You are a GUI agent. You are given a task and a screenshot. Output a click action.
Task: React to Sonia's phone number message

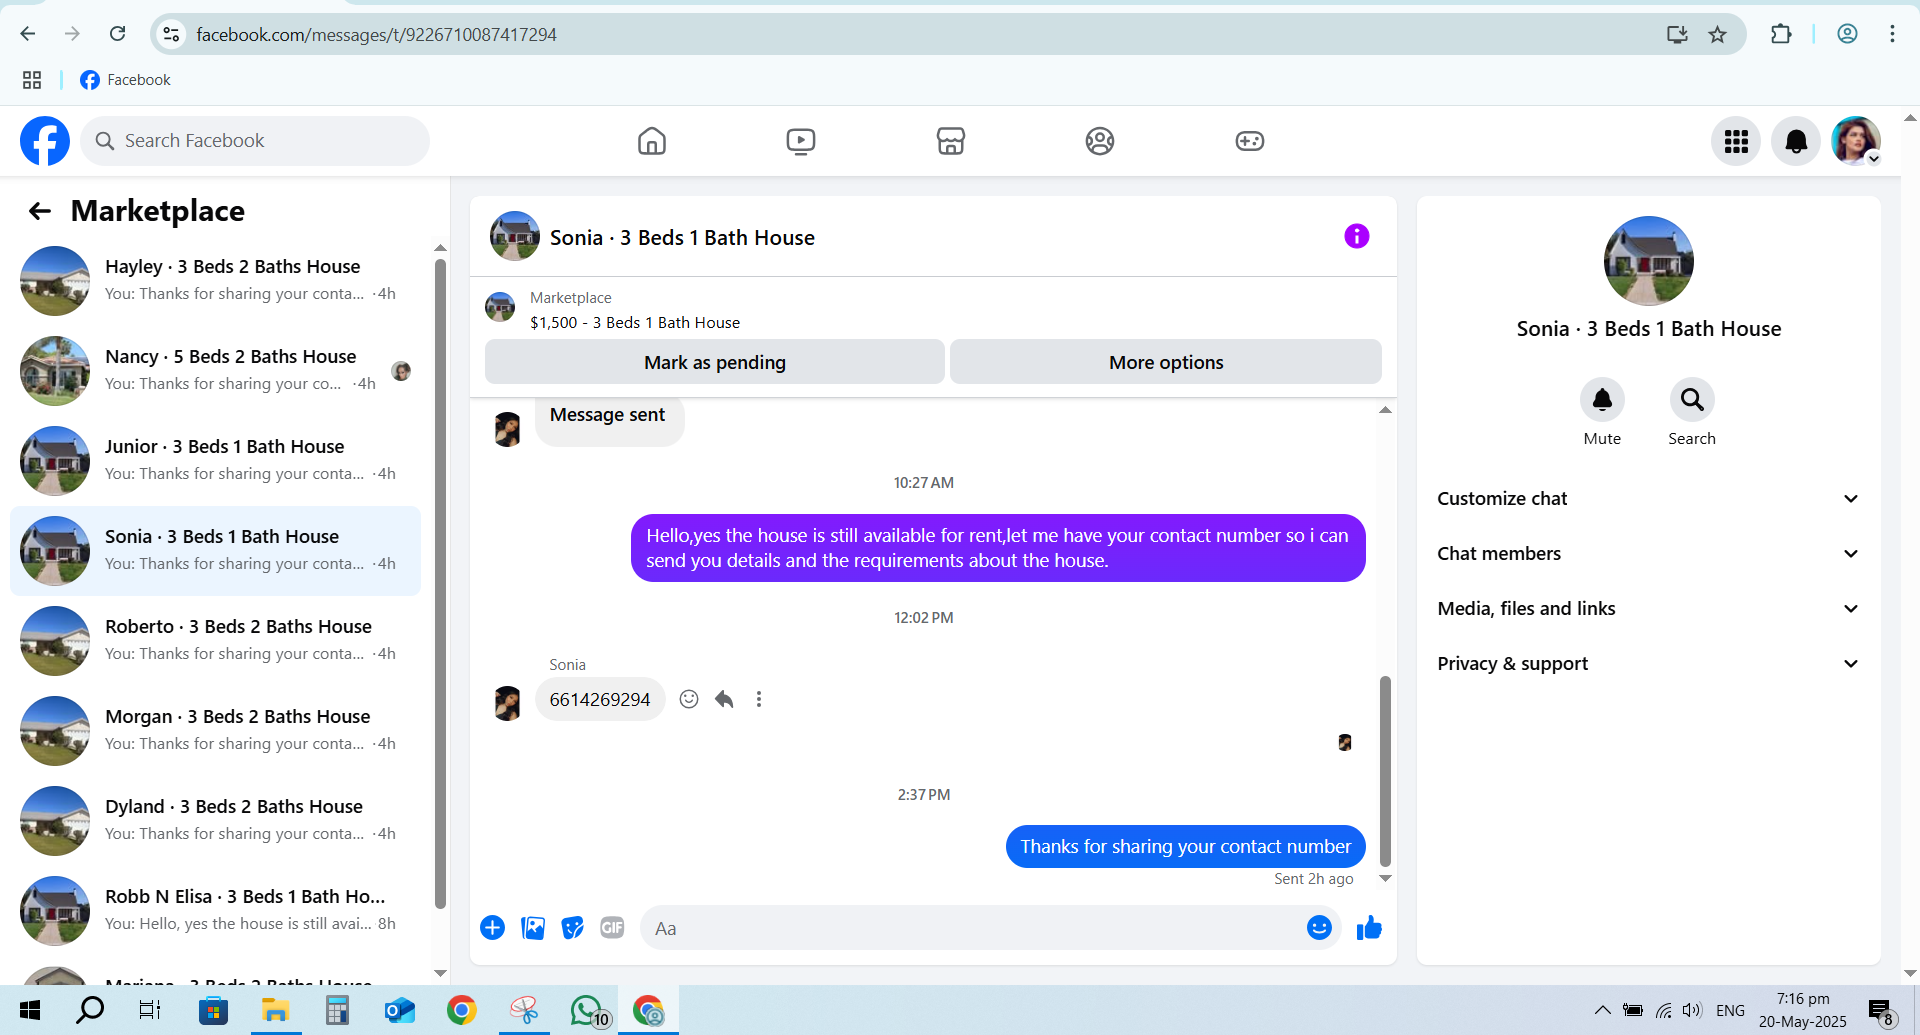(689, 699)
